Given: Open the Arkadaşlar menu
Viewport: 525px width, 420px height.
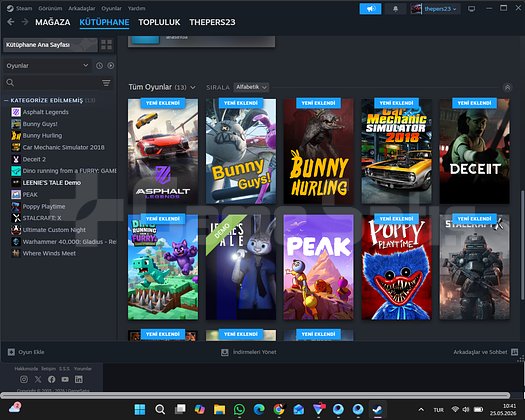Looking at the screenshot, I should [82, 8].
